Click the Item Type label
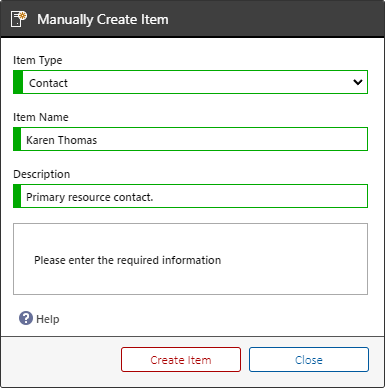385x388 pixels. click(38, 60)
